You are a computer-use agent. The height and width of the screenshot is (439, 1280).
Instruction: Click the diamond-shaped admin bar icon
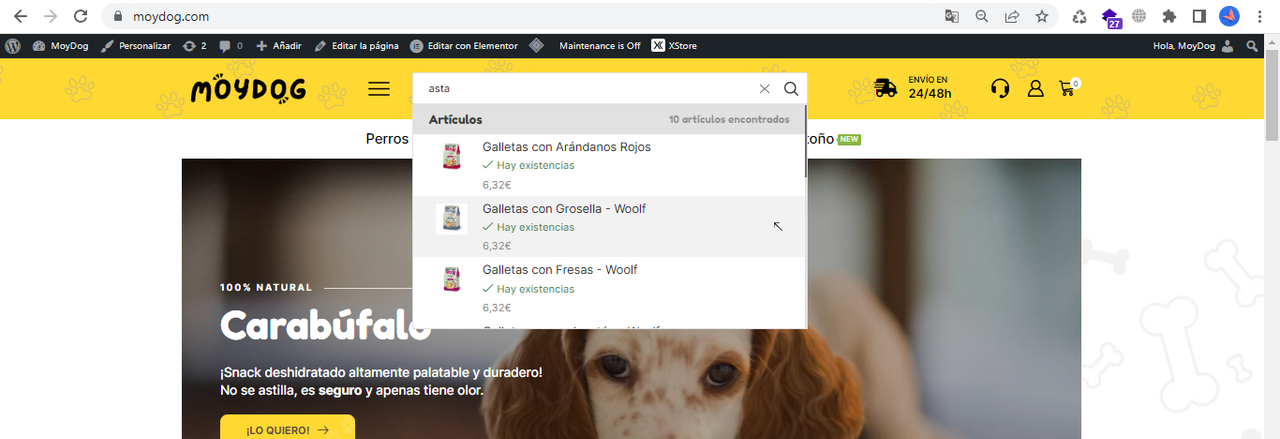pyautogui.click(x=536, y=46)
